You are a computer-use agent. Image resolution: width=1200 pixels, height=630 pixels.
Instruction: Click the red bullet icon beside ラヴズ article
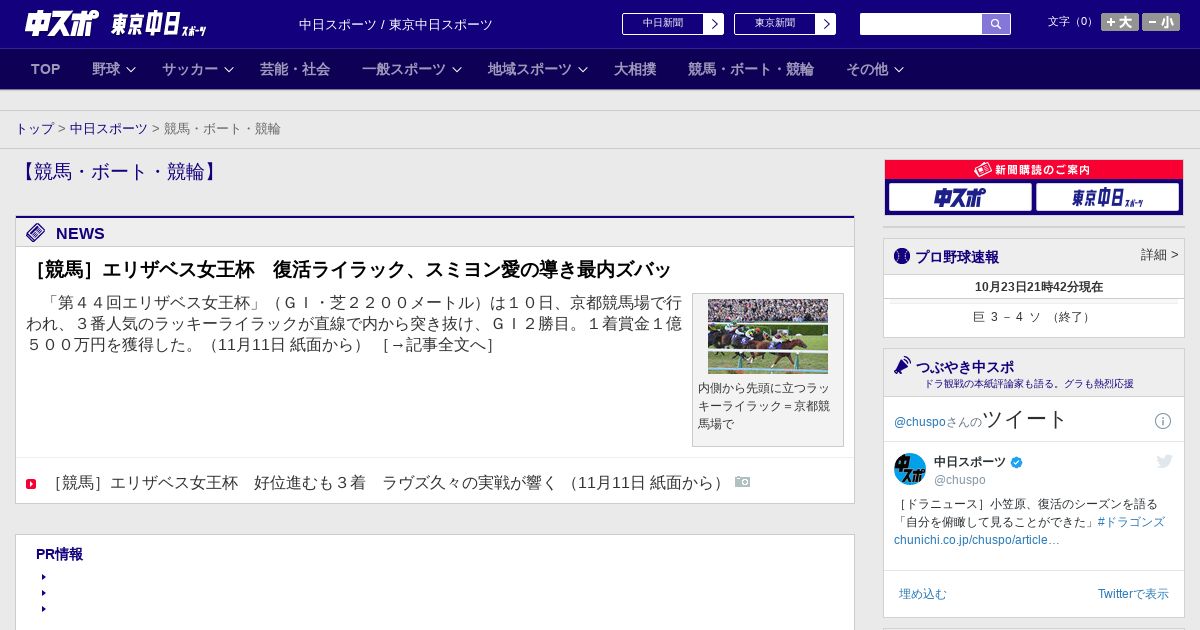click(x=31, y=484)
